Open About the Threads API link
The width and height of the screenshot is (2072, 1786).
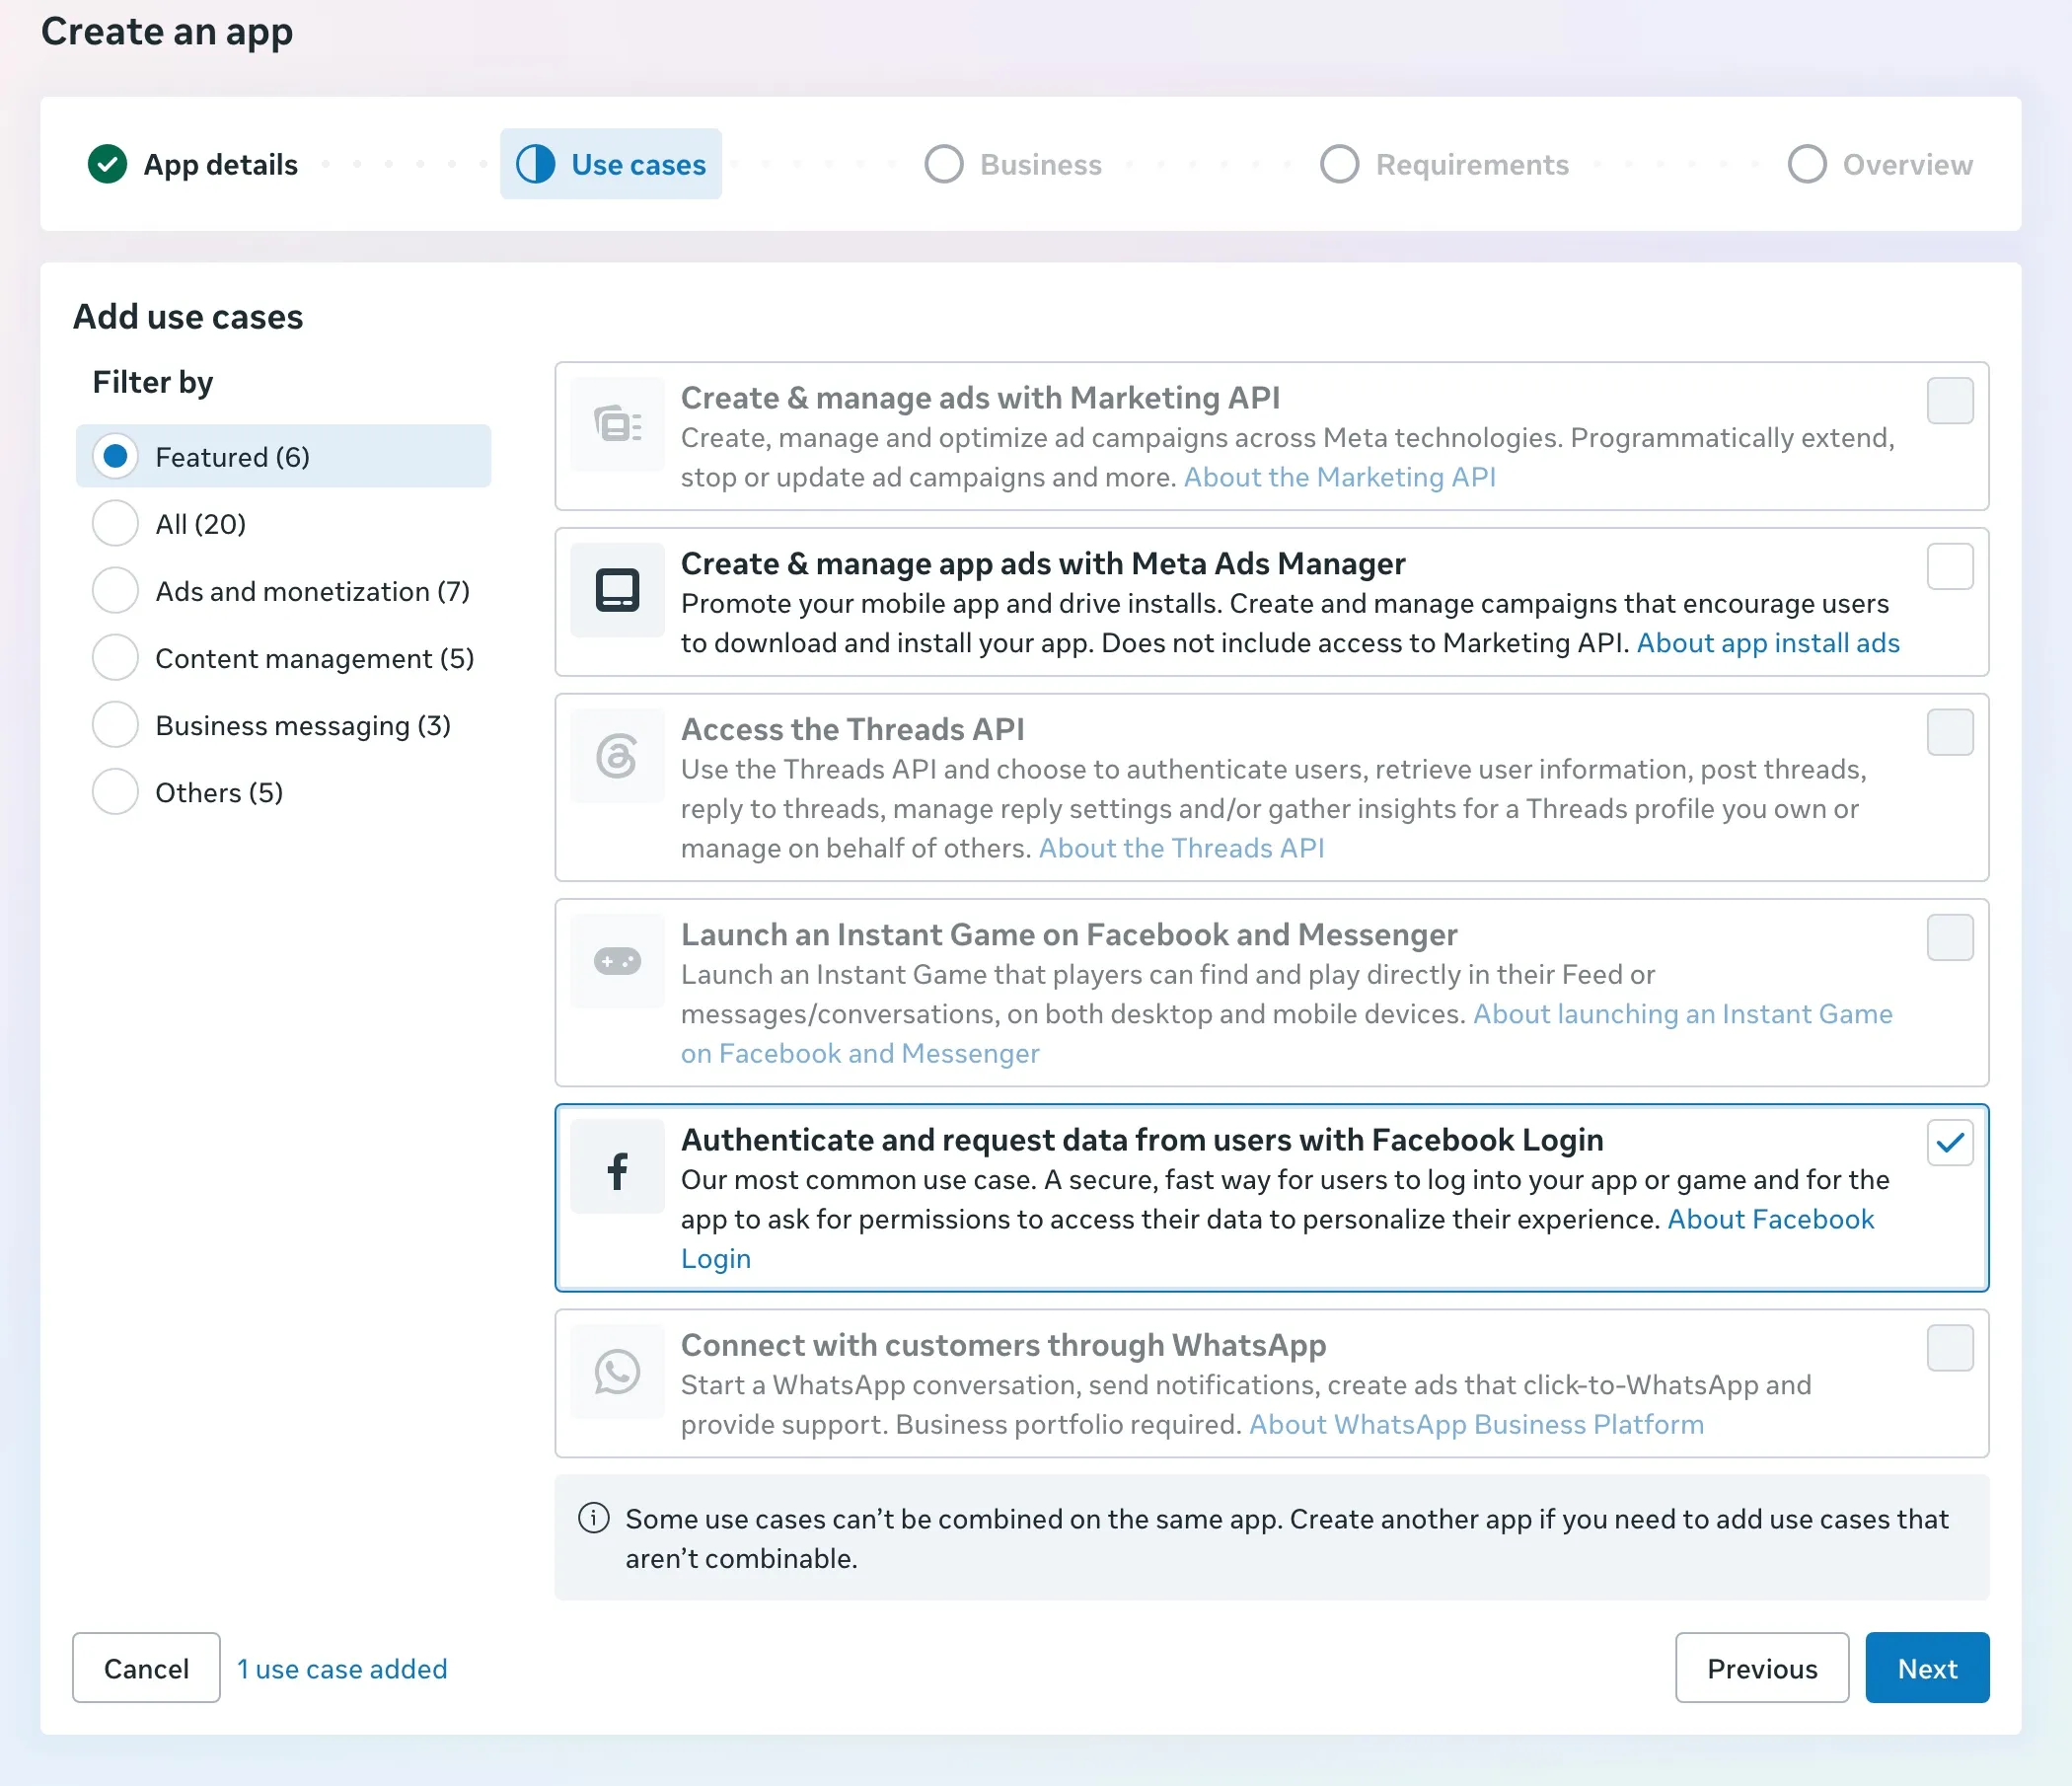[1182, 848]
